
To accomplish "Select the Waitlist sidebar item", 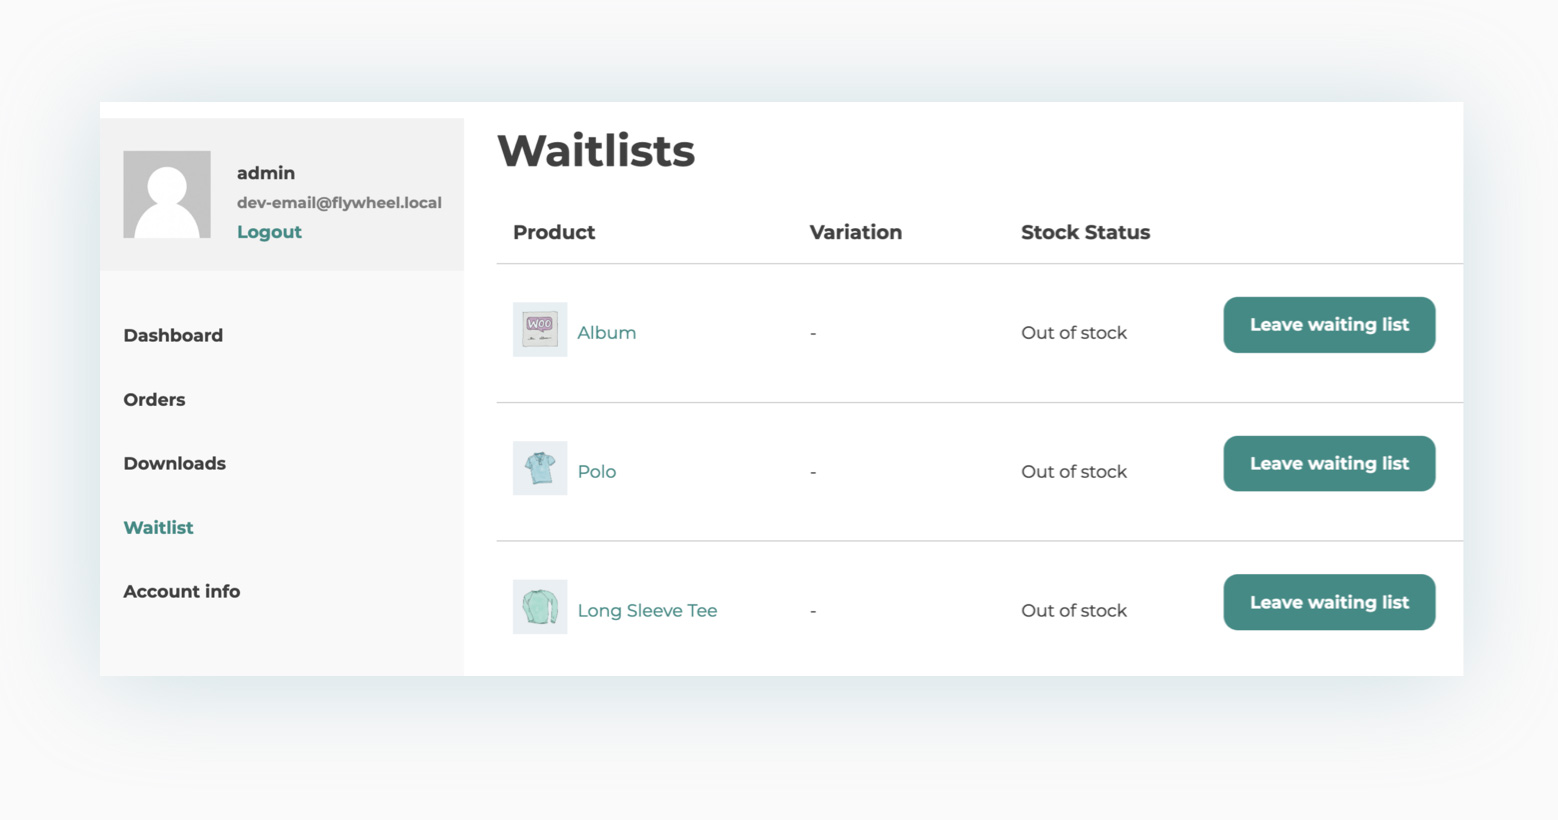I will tap(158, 528).
